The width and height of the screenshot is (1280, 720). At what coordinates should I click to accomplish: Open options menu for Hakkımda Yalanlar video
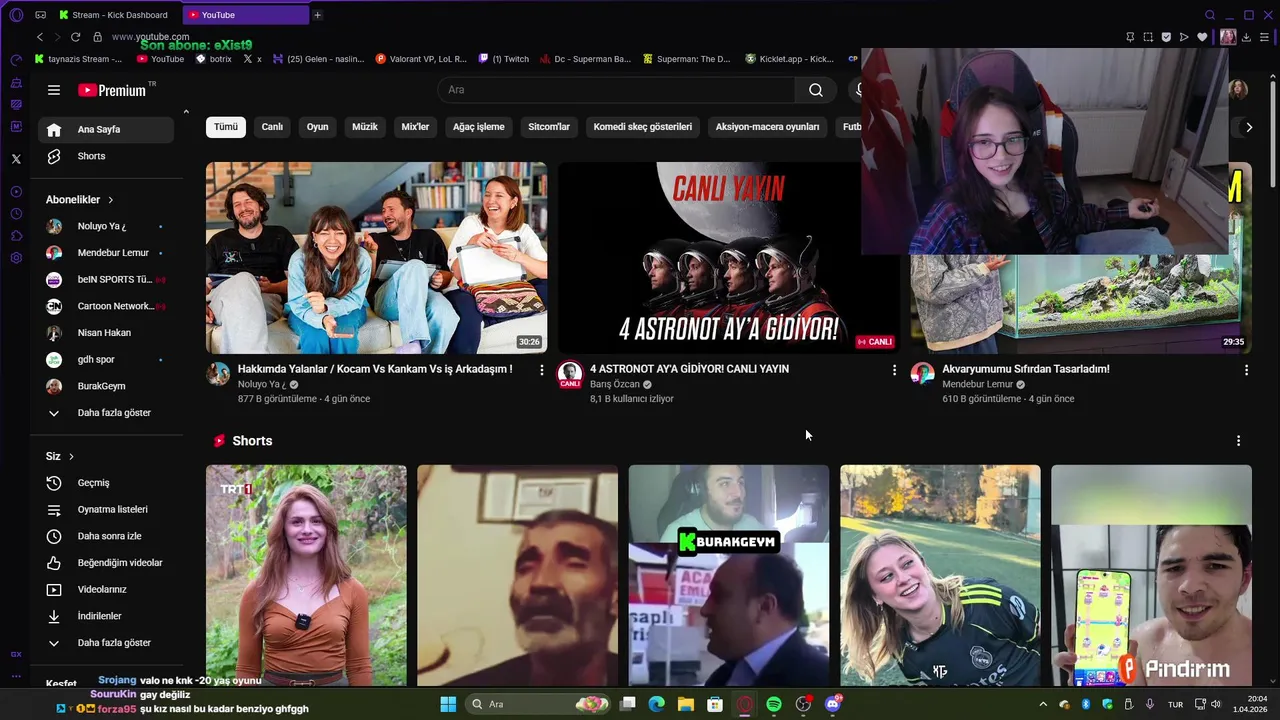(542, 370)
